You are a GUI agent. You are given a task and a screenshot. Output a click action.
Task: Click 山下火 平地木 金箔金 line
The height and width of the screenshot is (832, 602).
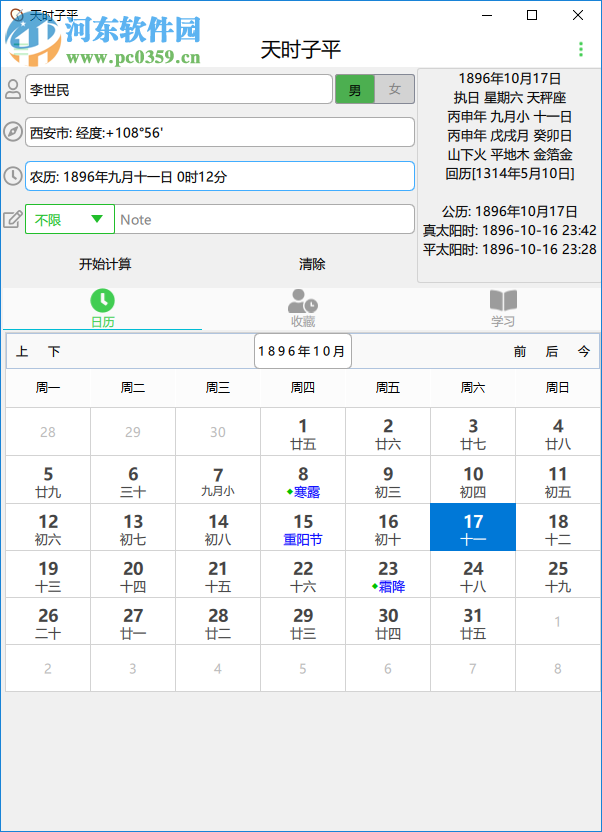click(x=510, y=155)
